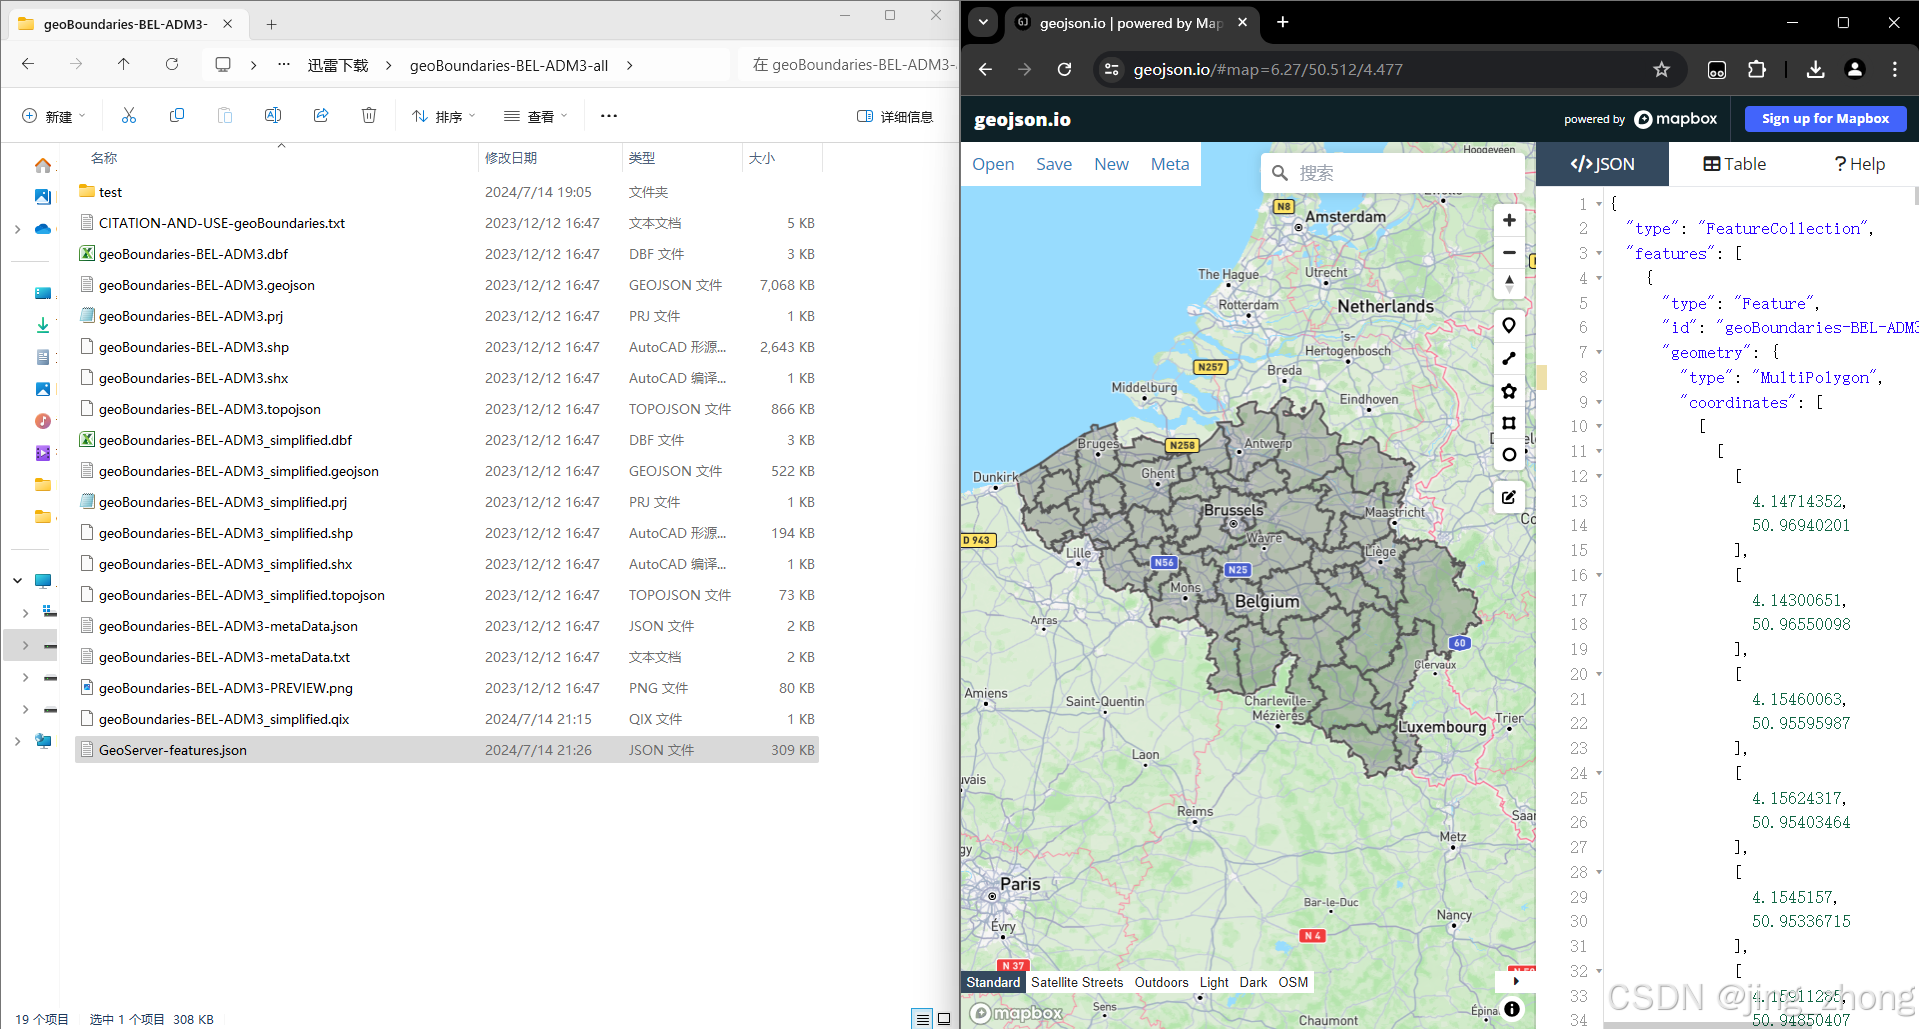1919x1029 pixels.
Task: Zoom in on the map with plus
Action: click(1509, 220)
